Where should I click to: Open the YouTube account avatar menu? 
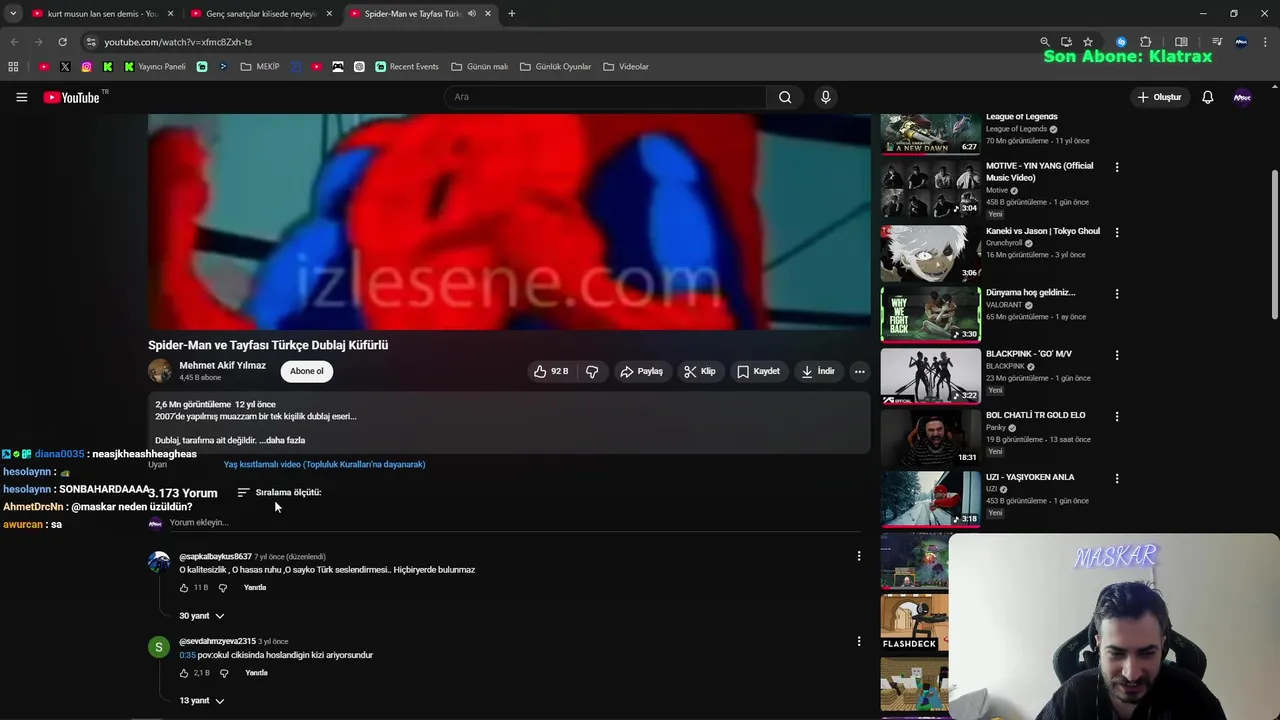[x=1242, y=97]
